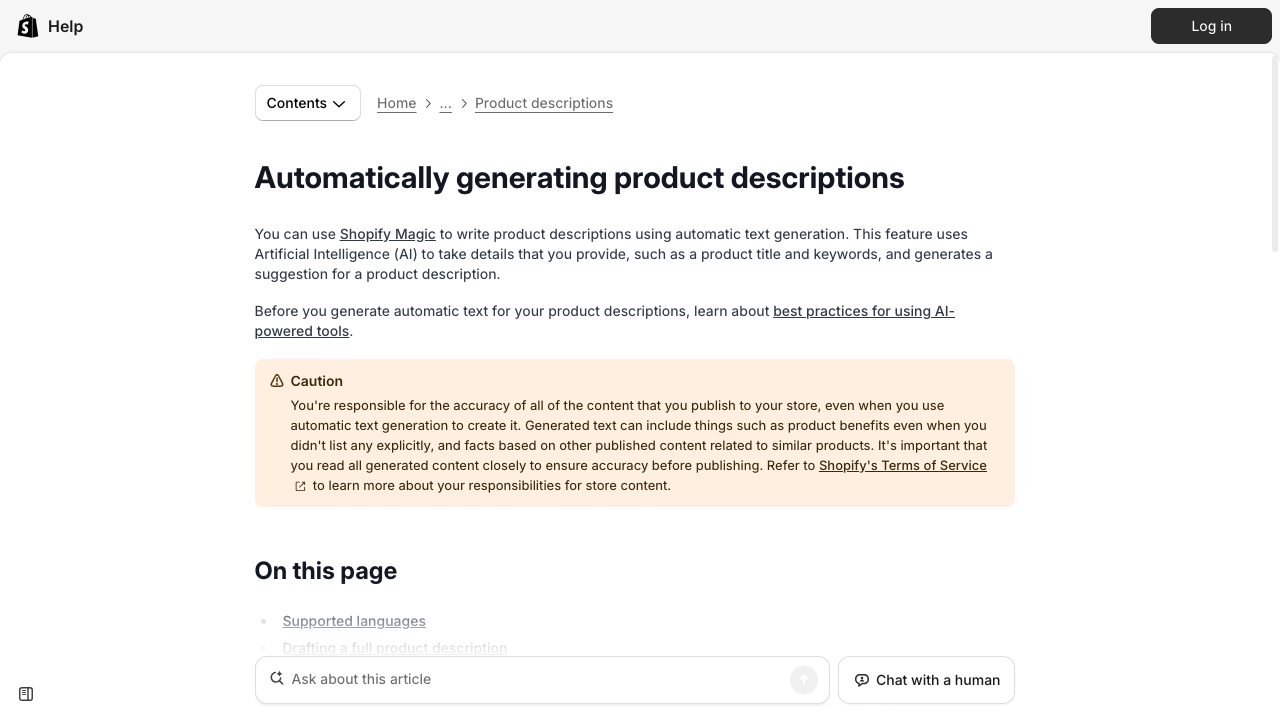Image resolution: width=1280 pixels, height=720 pixels.
Task: Click the sparkle search icon in ask field
Action: pyautogui.click(x=277, y=679)
